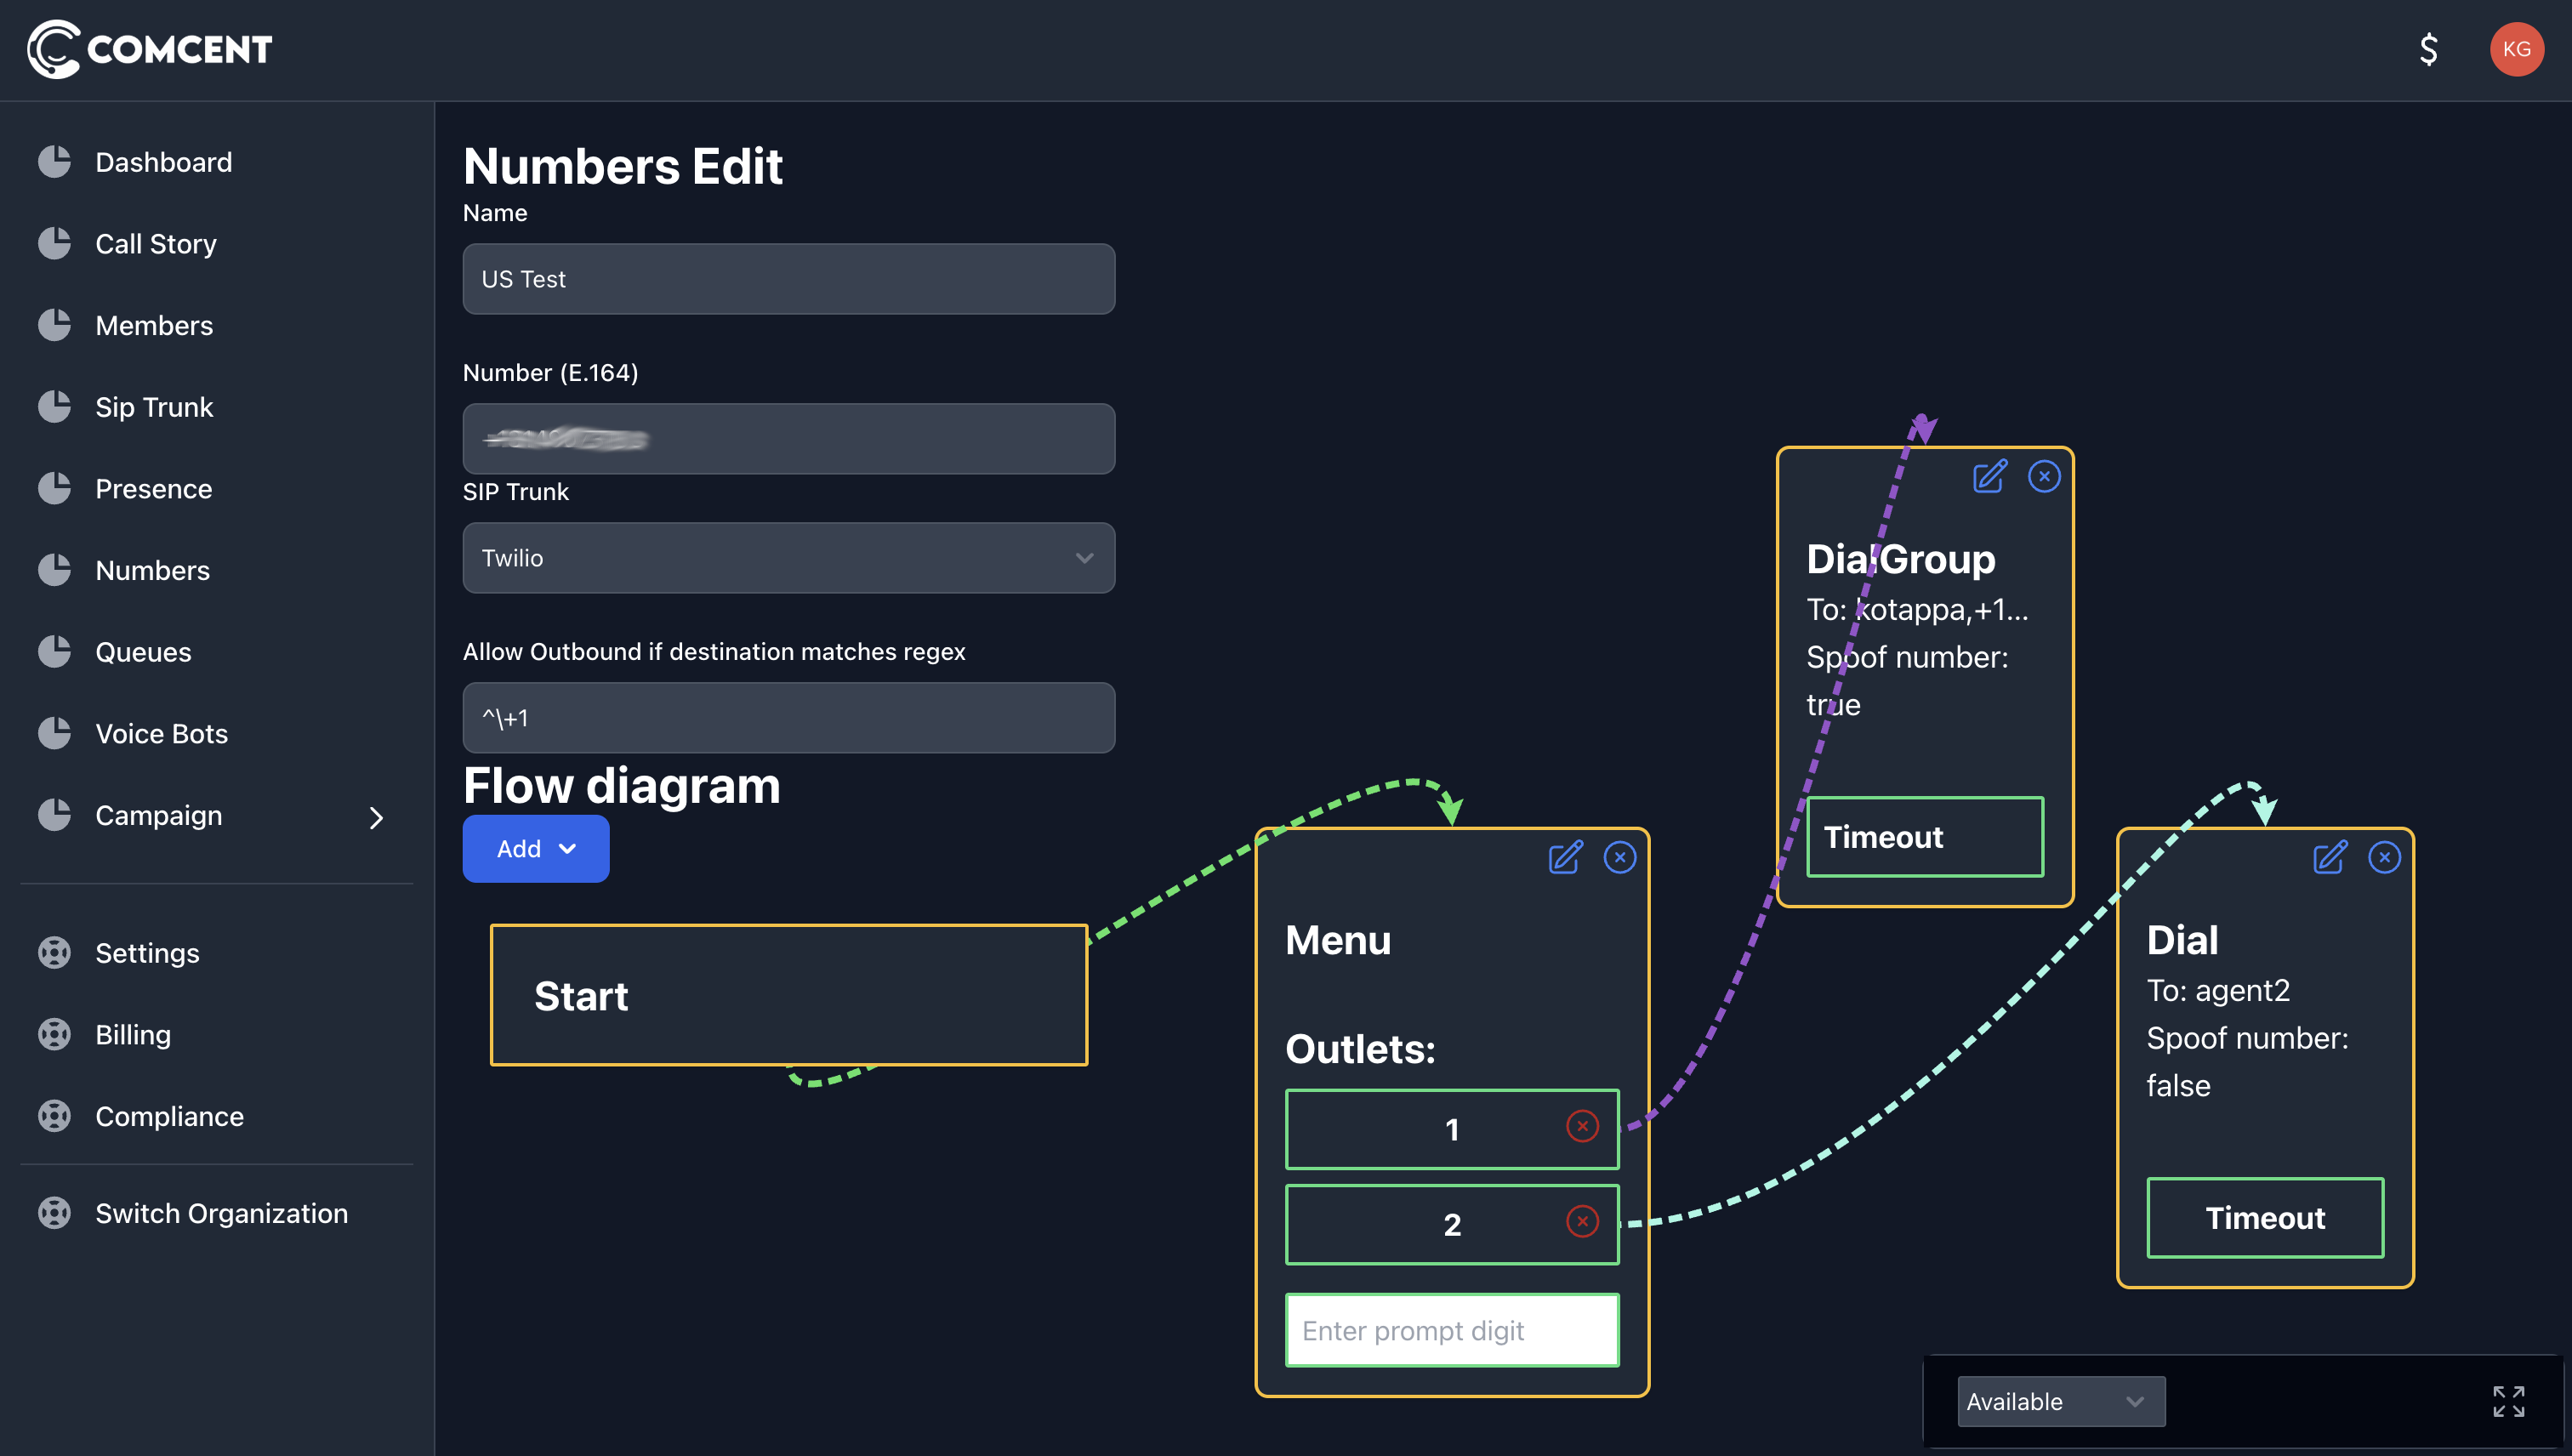Delete outlet 2 from Menu
The width and height of the screenshot is (2572, 1456).
coord(1582,1222)
